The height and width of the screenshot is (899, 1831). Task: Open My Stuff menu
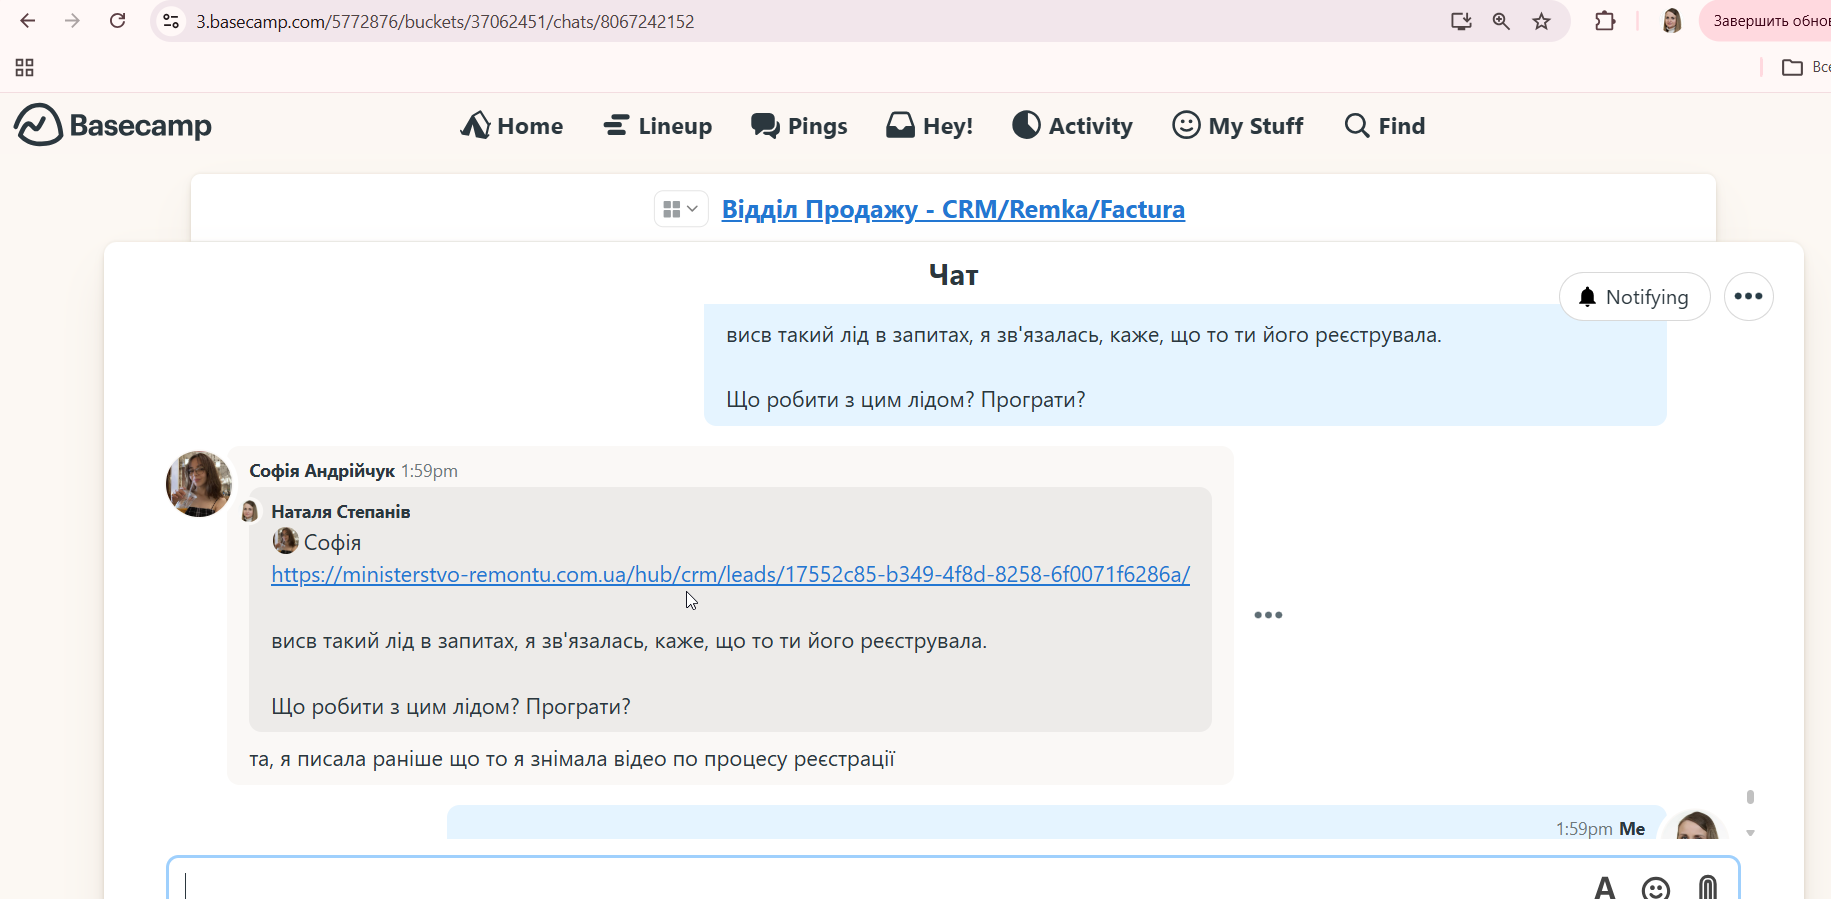point(1238,126)
